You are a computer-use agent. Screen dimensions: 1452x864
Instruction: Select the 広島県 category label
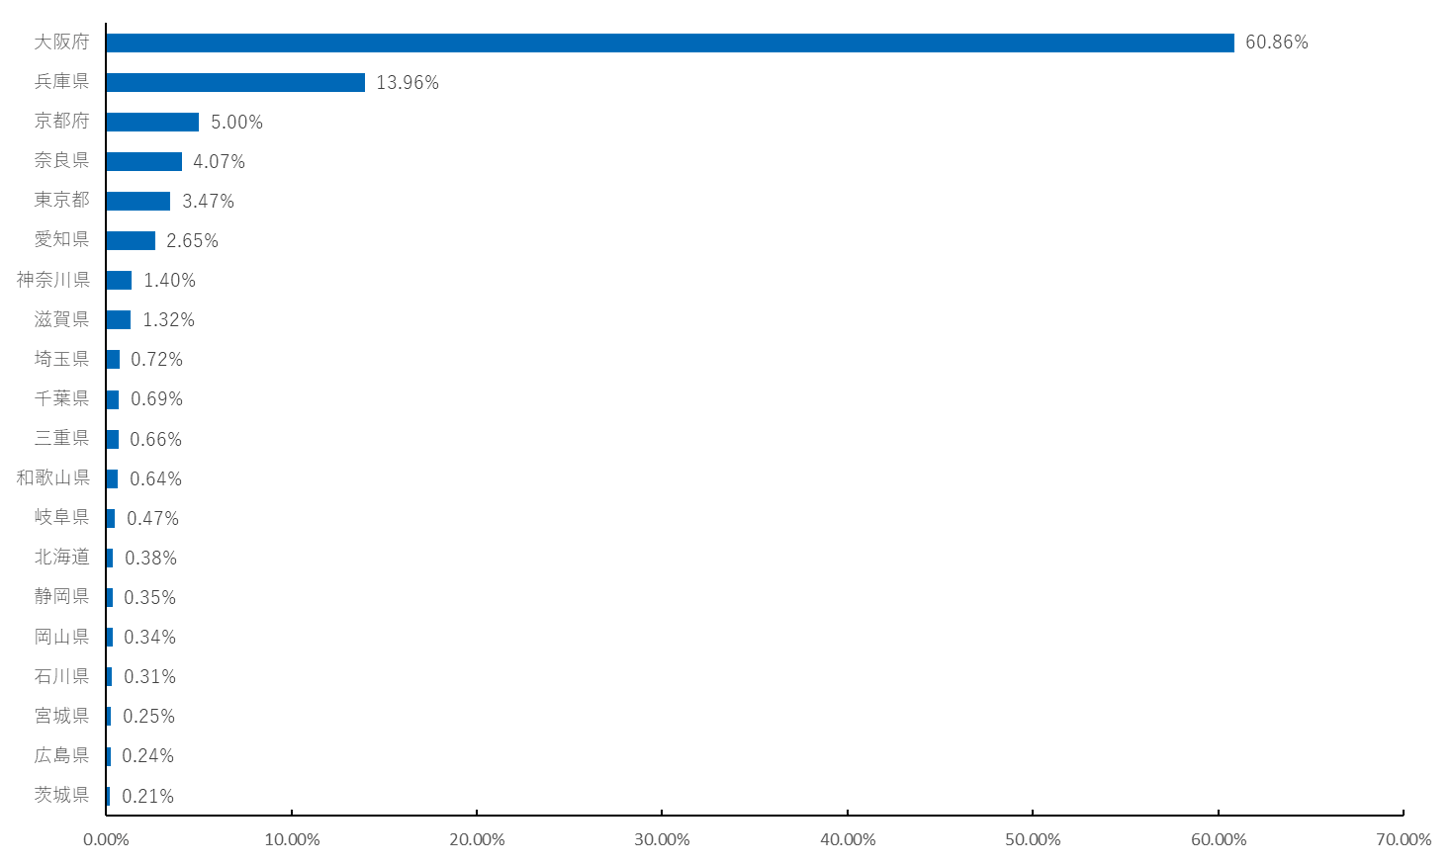click(62, 755)
